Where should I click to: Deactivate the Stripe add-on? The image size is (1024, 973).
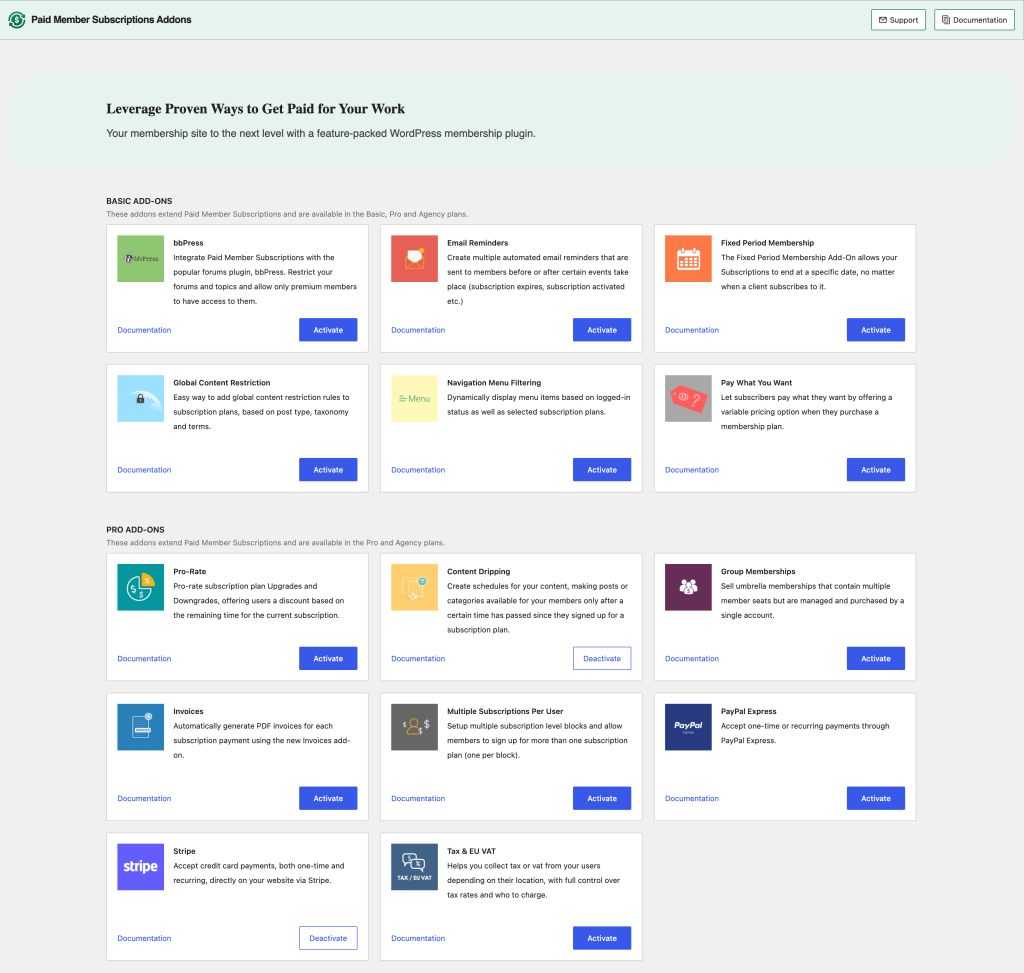[328, 938]
